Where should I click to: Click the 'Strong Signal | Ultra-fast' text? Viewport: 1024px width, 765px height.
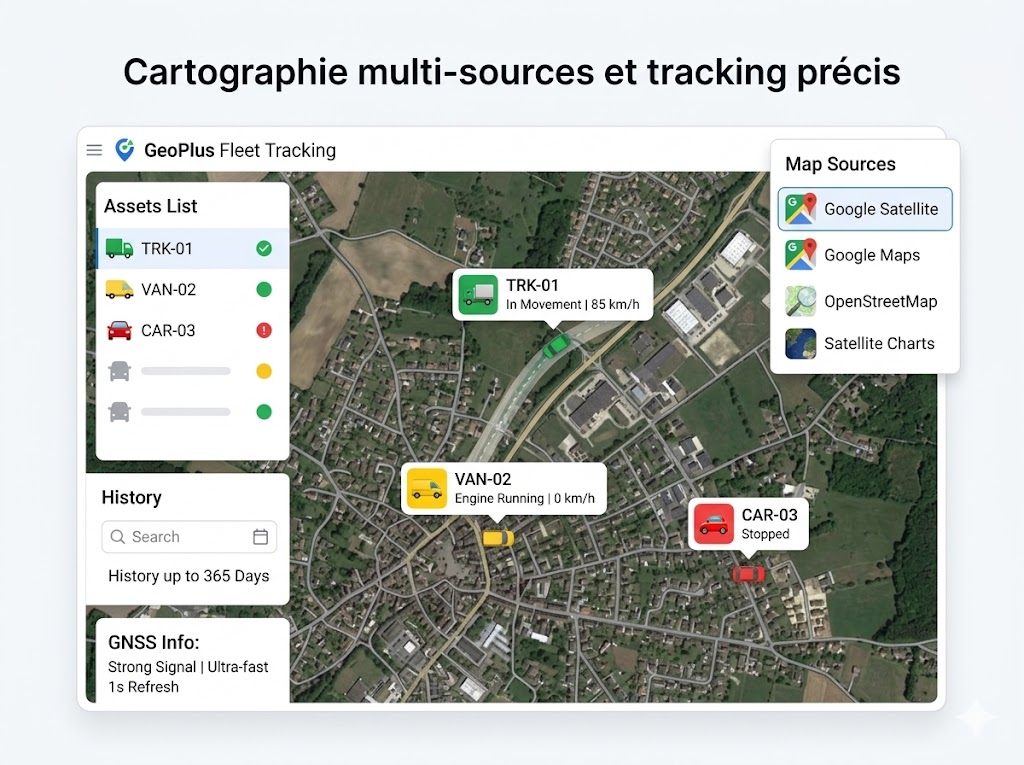188,667
